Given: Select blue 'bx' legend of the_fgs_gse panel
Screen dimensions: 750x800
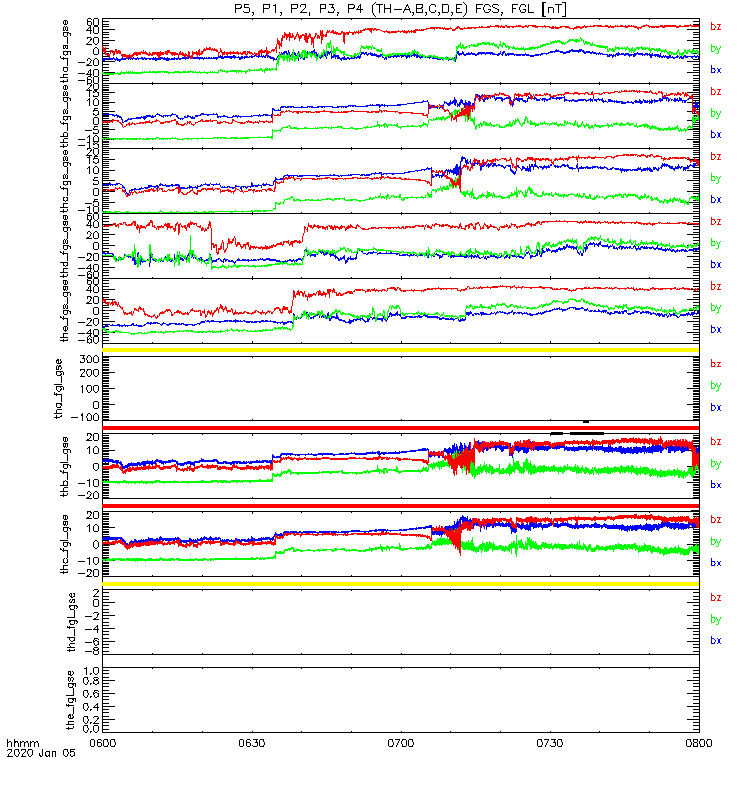Looking at the screenshot, I should pos(716,330).
